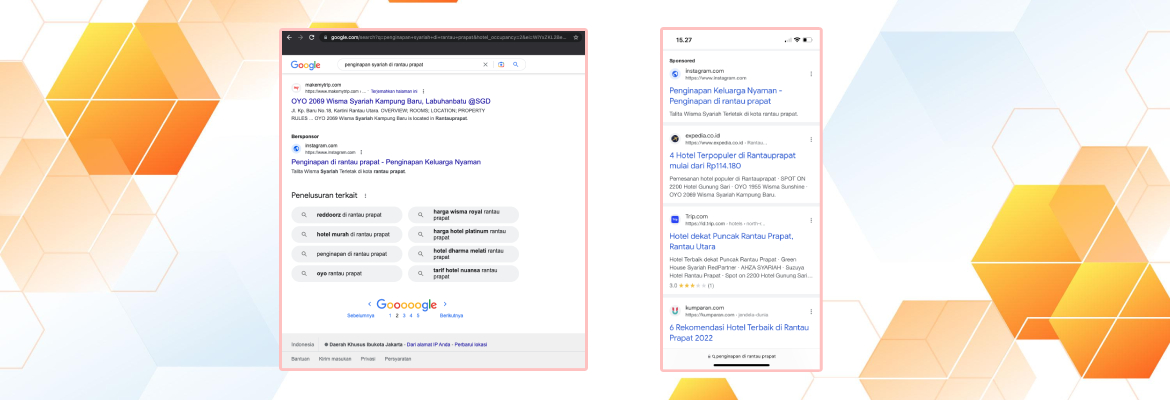Screen dimensions: 1170x400
Task: Bookmark the page with the star icon
Action: pos(575,37)
